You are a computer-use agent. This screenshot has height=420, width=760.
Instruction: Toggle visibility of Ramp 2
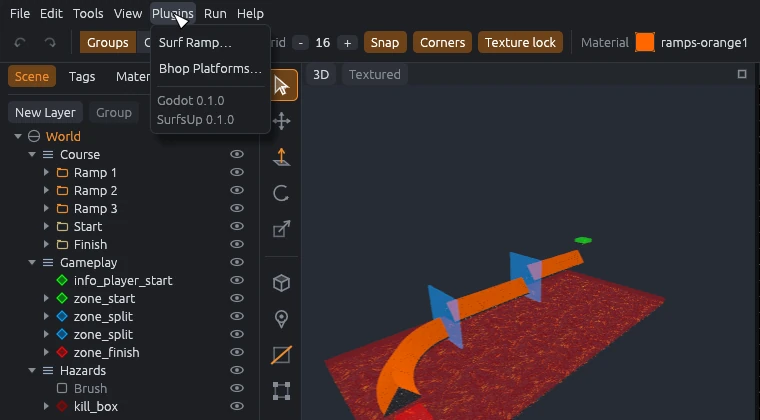point(237,190)
